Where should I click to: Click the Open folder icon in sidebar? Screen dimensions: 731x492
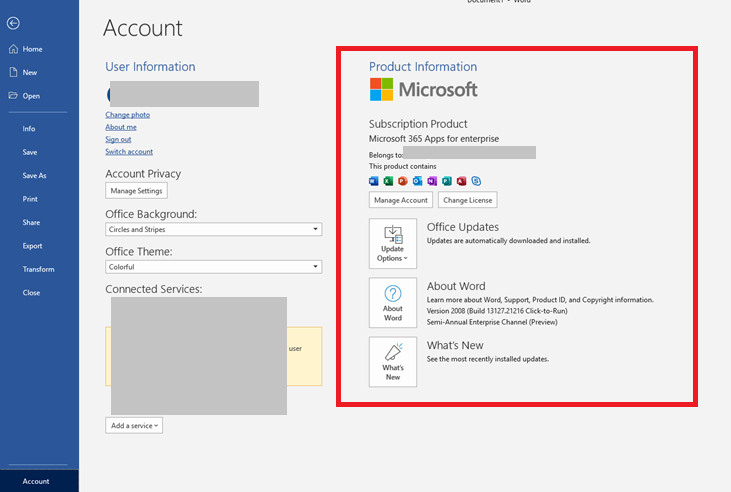(x=13, y=95)
